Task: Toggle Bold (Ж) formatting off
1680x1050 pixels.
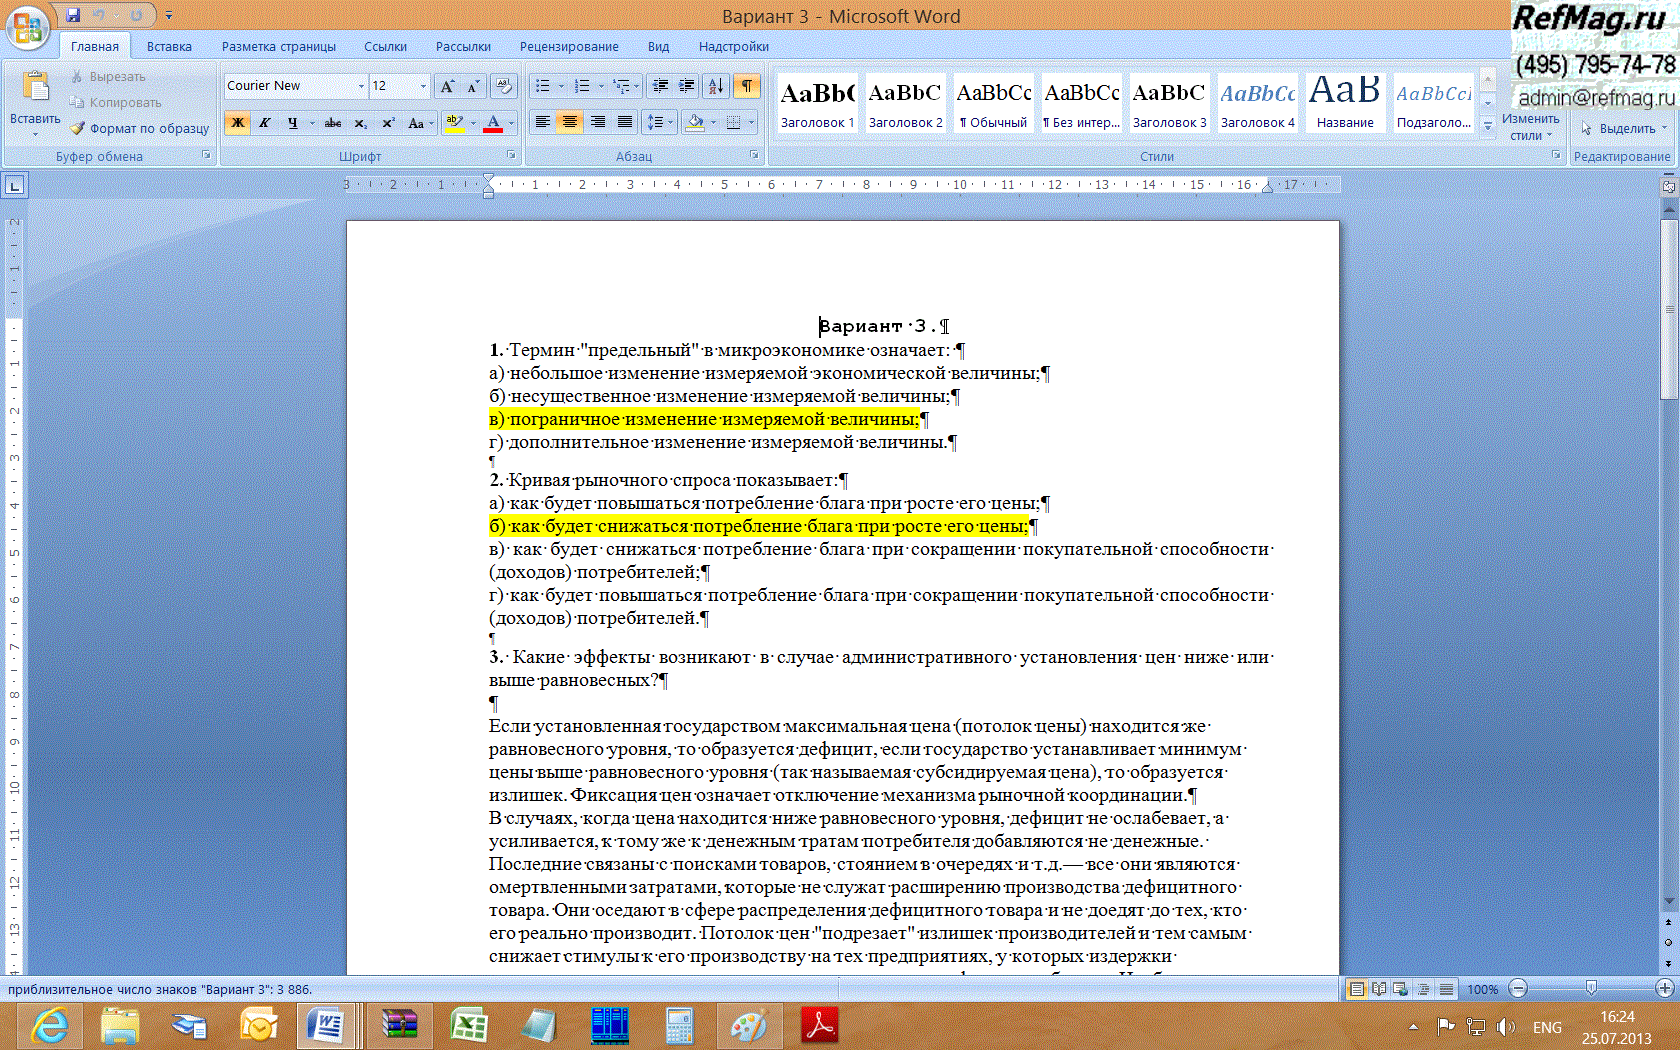Action: (x=238, y=123)
